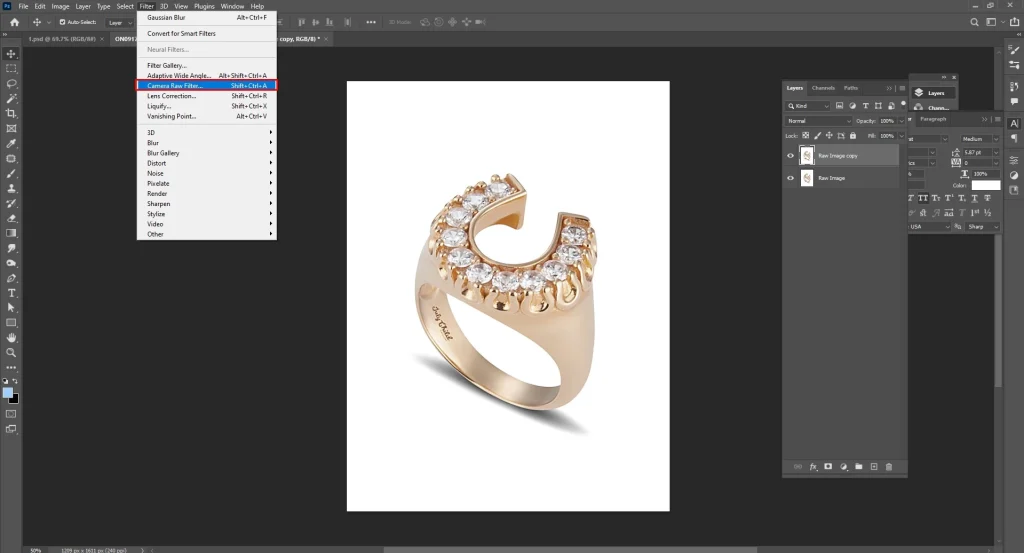Image resolution: width=1024 pixels, height=553 pixels.
Task: Pick the Horizontal Type tool
Action: (12, 293)
